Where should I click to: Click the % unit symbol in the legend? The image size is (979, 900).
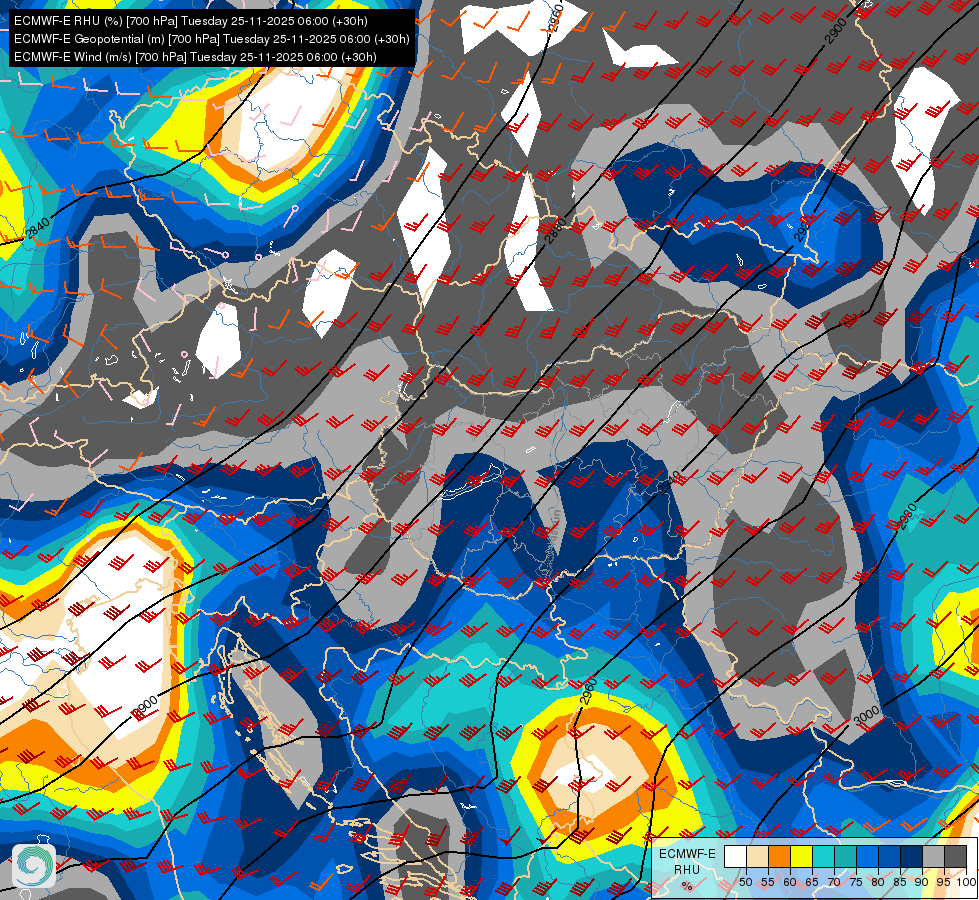click(x=687, y=886)
